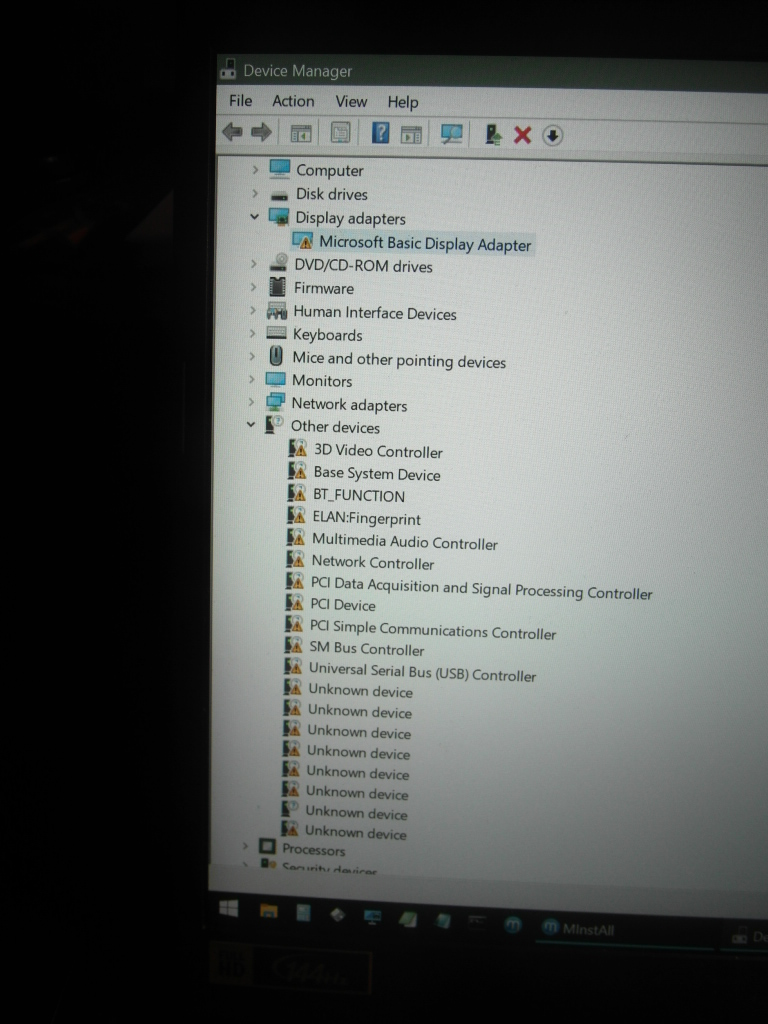
Task: Expand the Keyboards node
Action: pyautogui.click(x=252, y=333)
